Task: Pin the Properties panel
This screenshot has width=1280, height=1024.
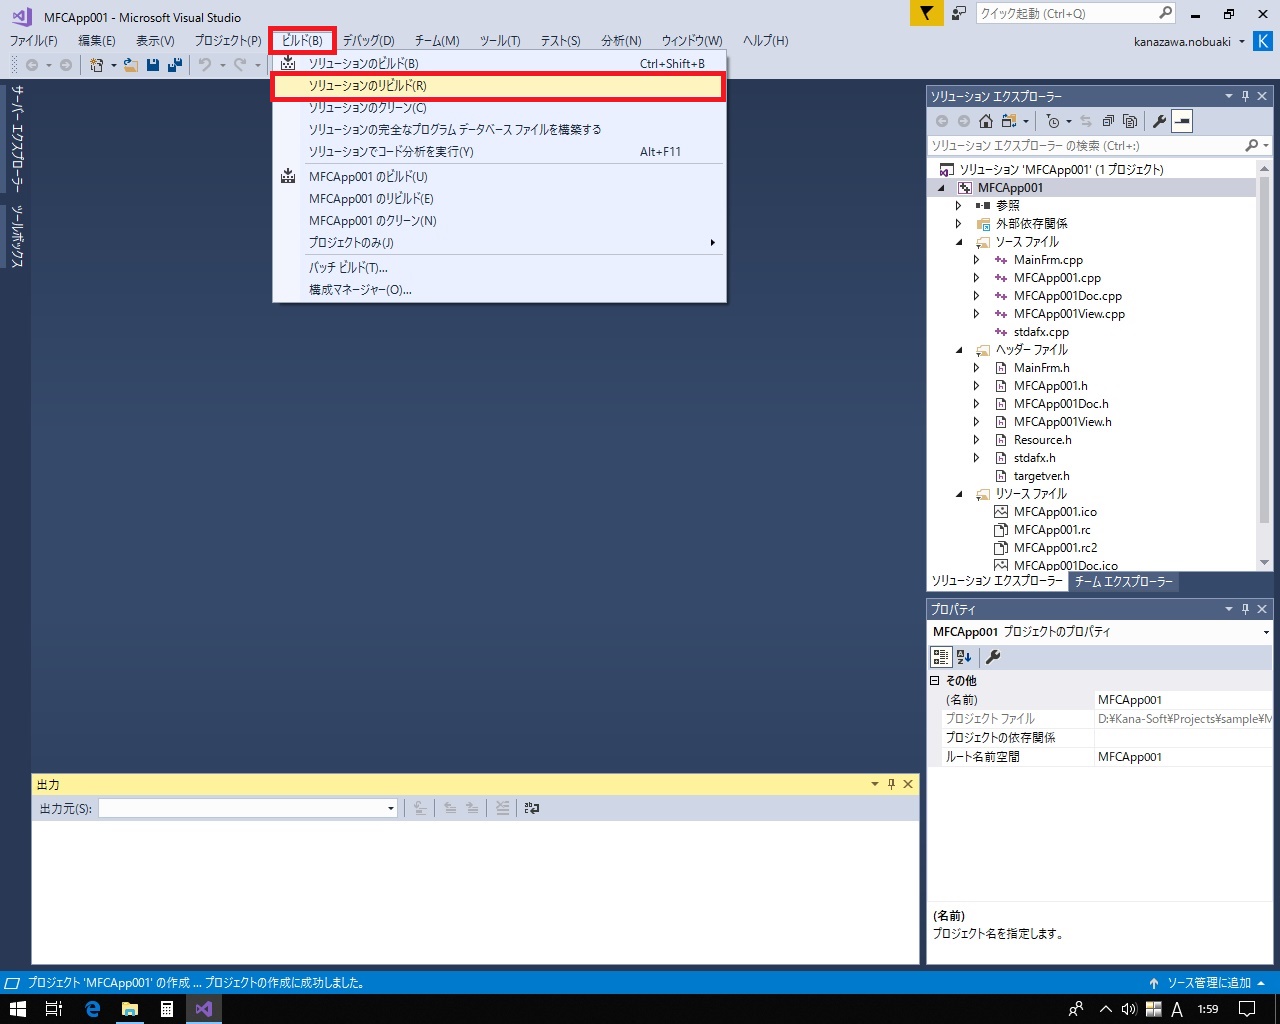Action: pyautogui.click(x=1245, y=609)
